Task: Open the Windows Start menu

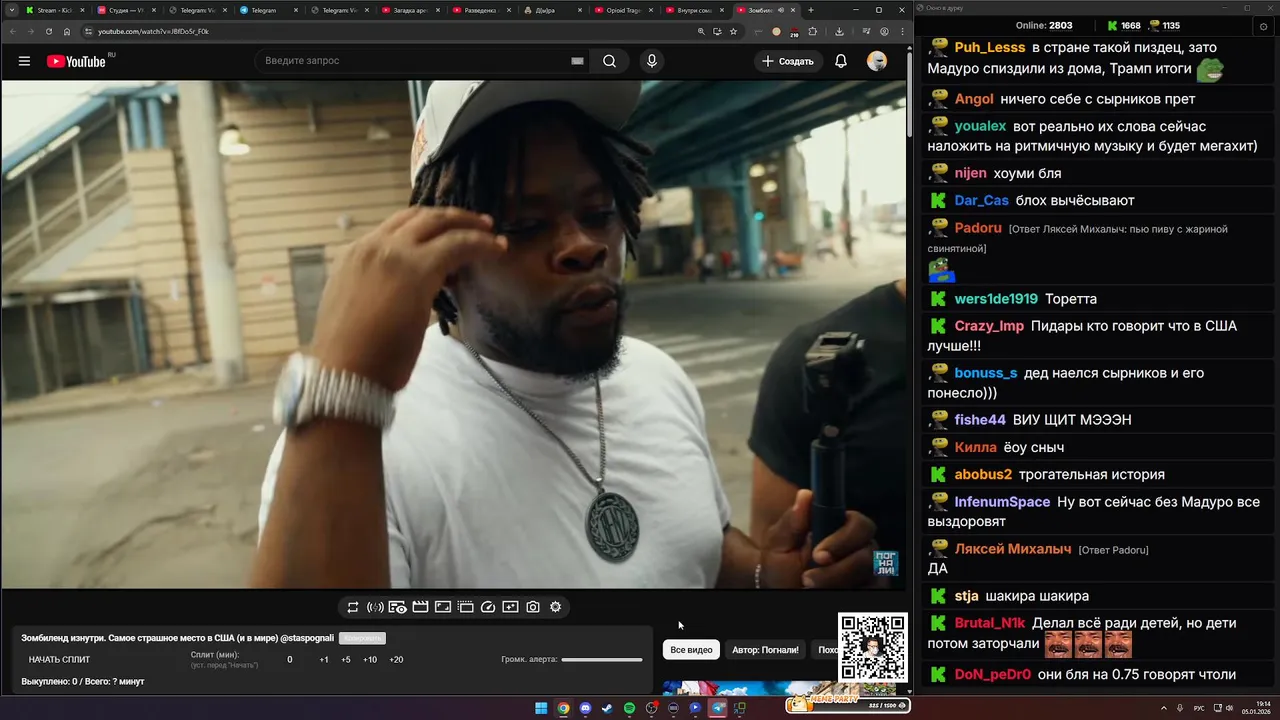Action: click(541, 708)
